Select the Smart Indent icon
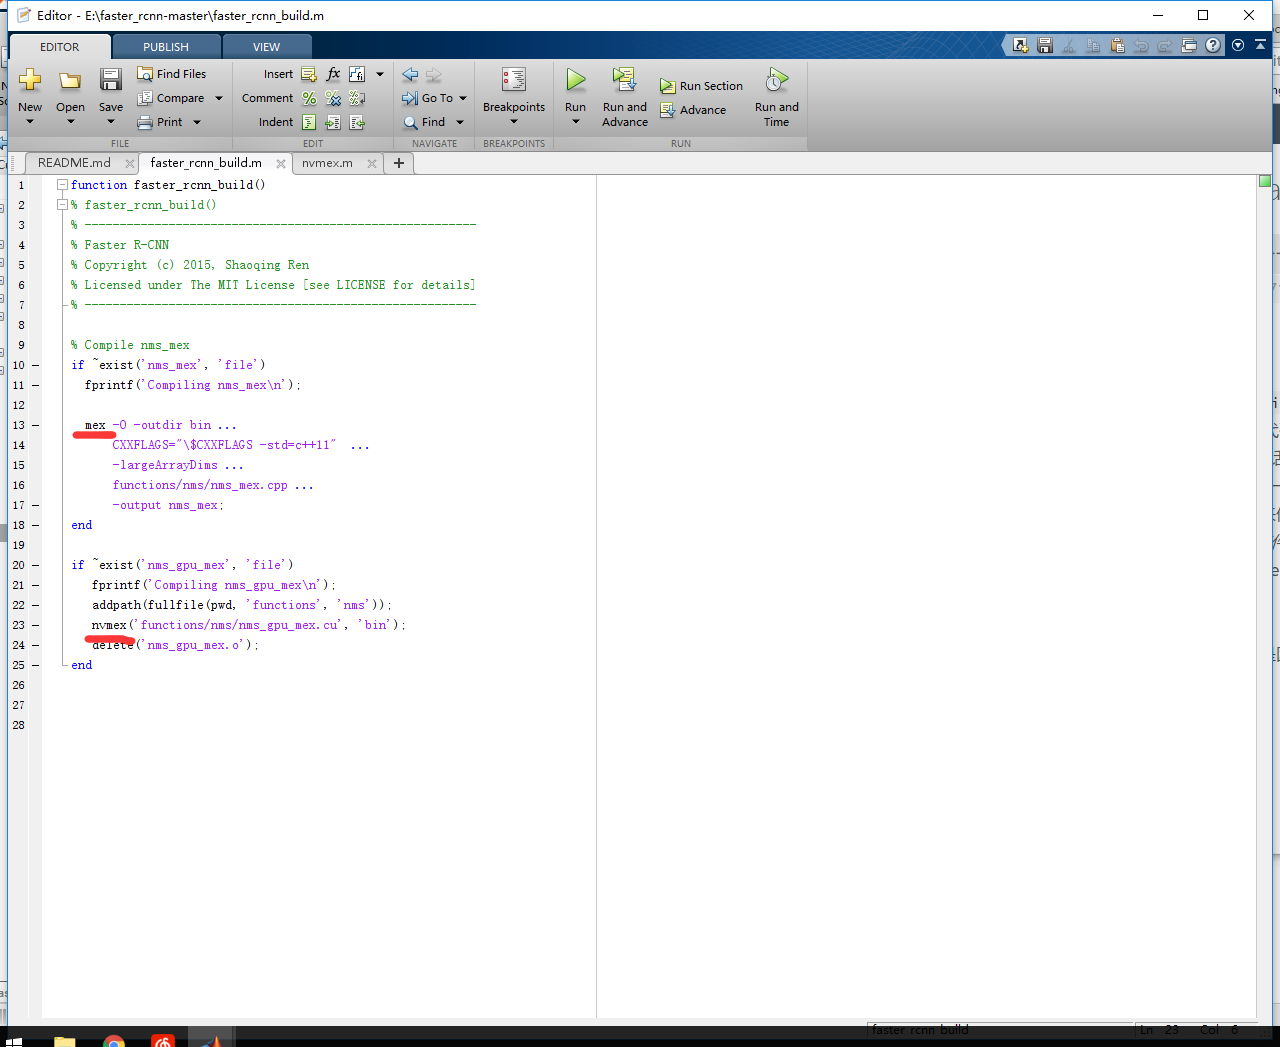 (309, 121)
